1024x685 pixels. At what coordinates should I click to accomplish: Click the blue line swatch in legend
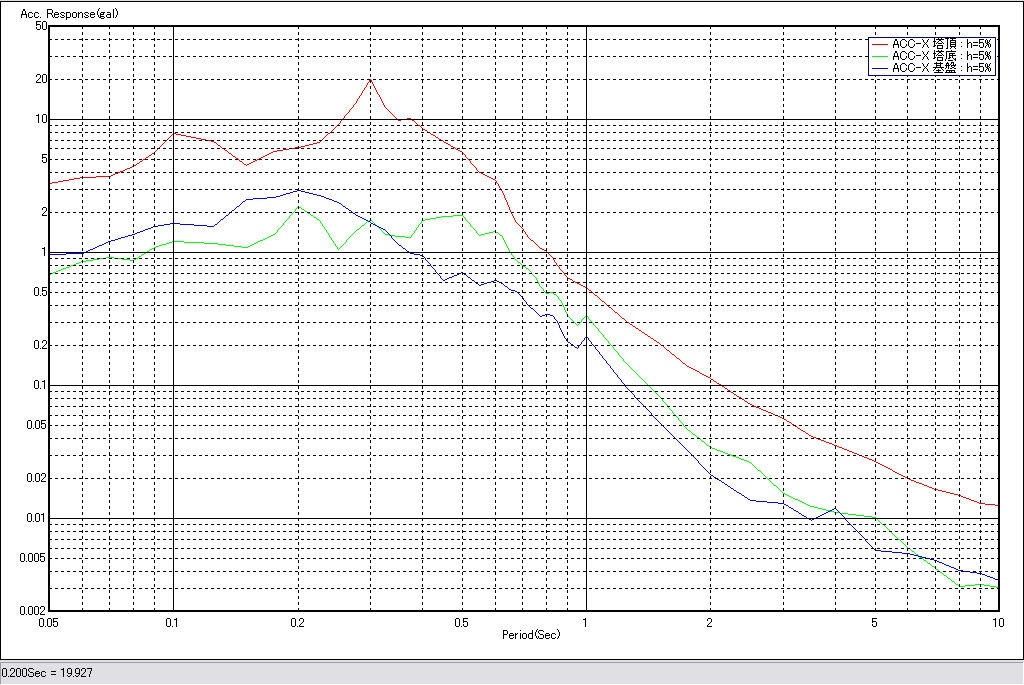[x=880, y=69]
